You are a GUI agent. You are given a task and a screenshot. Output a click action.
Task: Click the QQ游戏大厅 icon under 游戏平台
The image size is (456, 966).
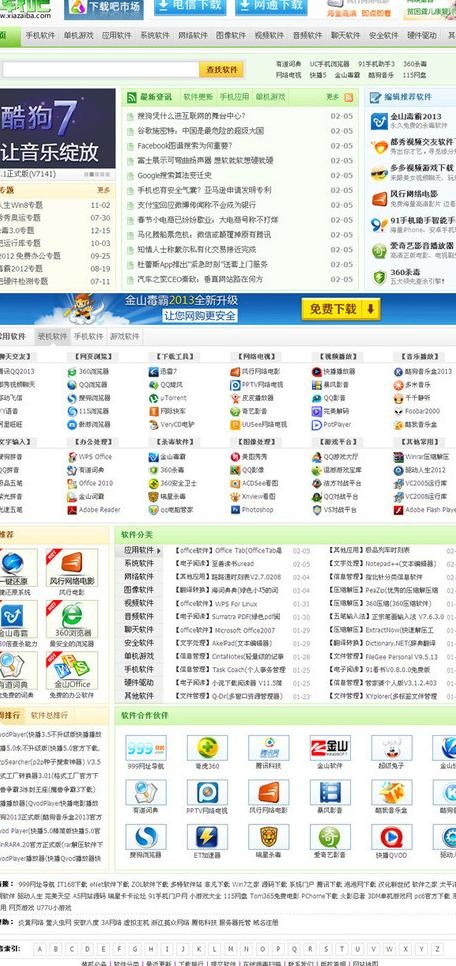[316, 457]
